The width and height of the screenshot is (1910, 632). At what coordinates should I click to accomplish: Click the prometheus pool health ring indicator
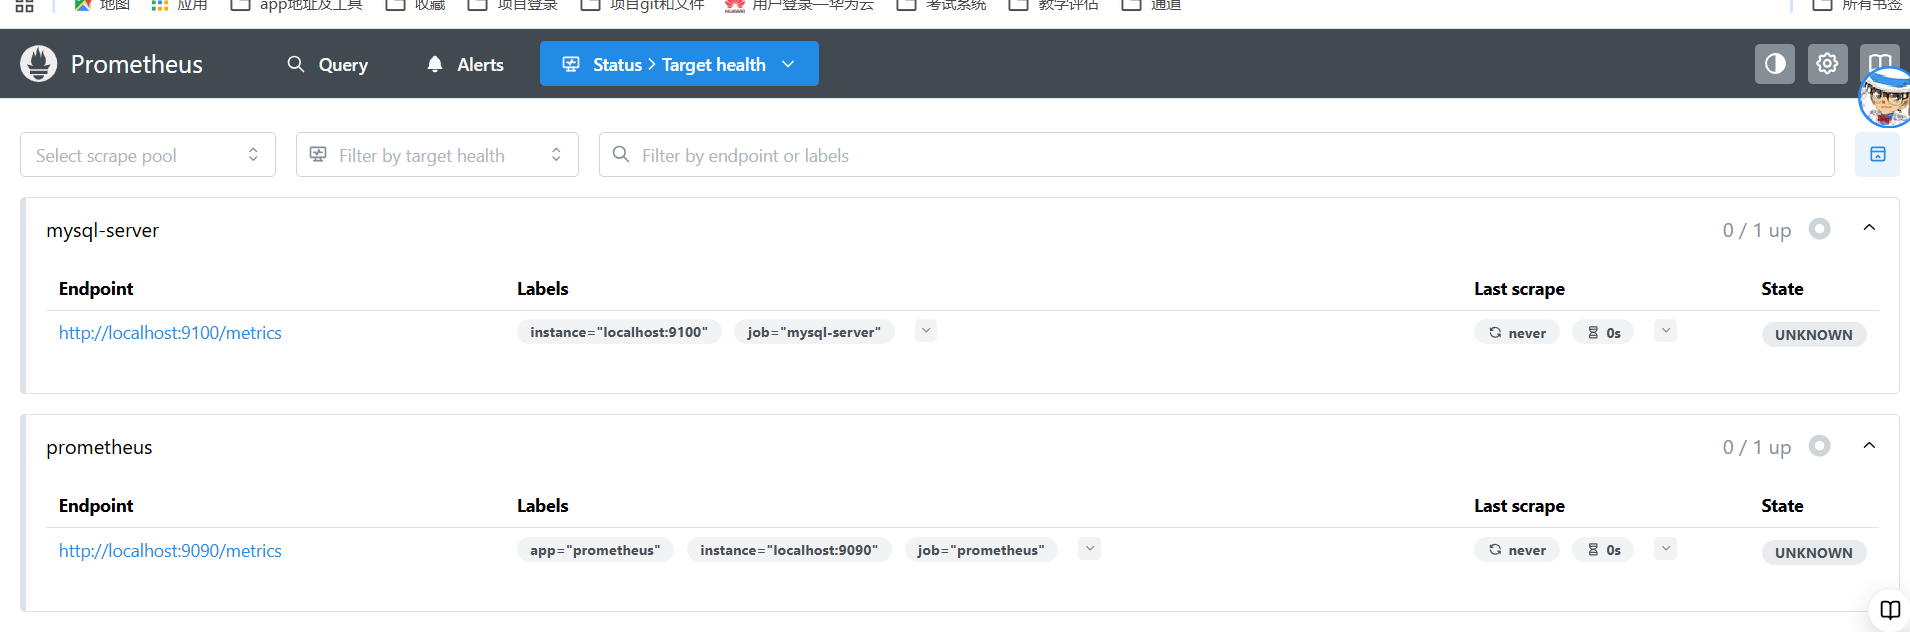tap(1820, 446)
